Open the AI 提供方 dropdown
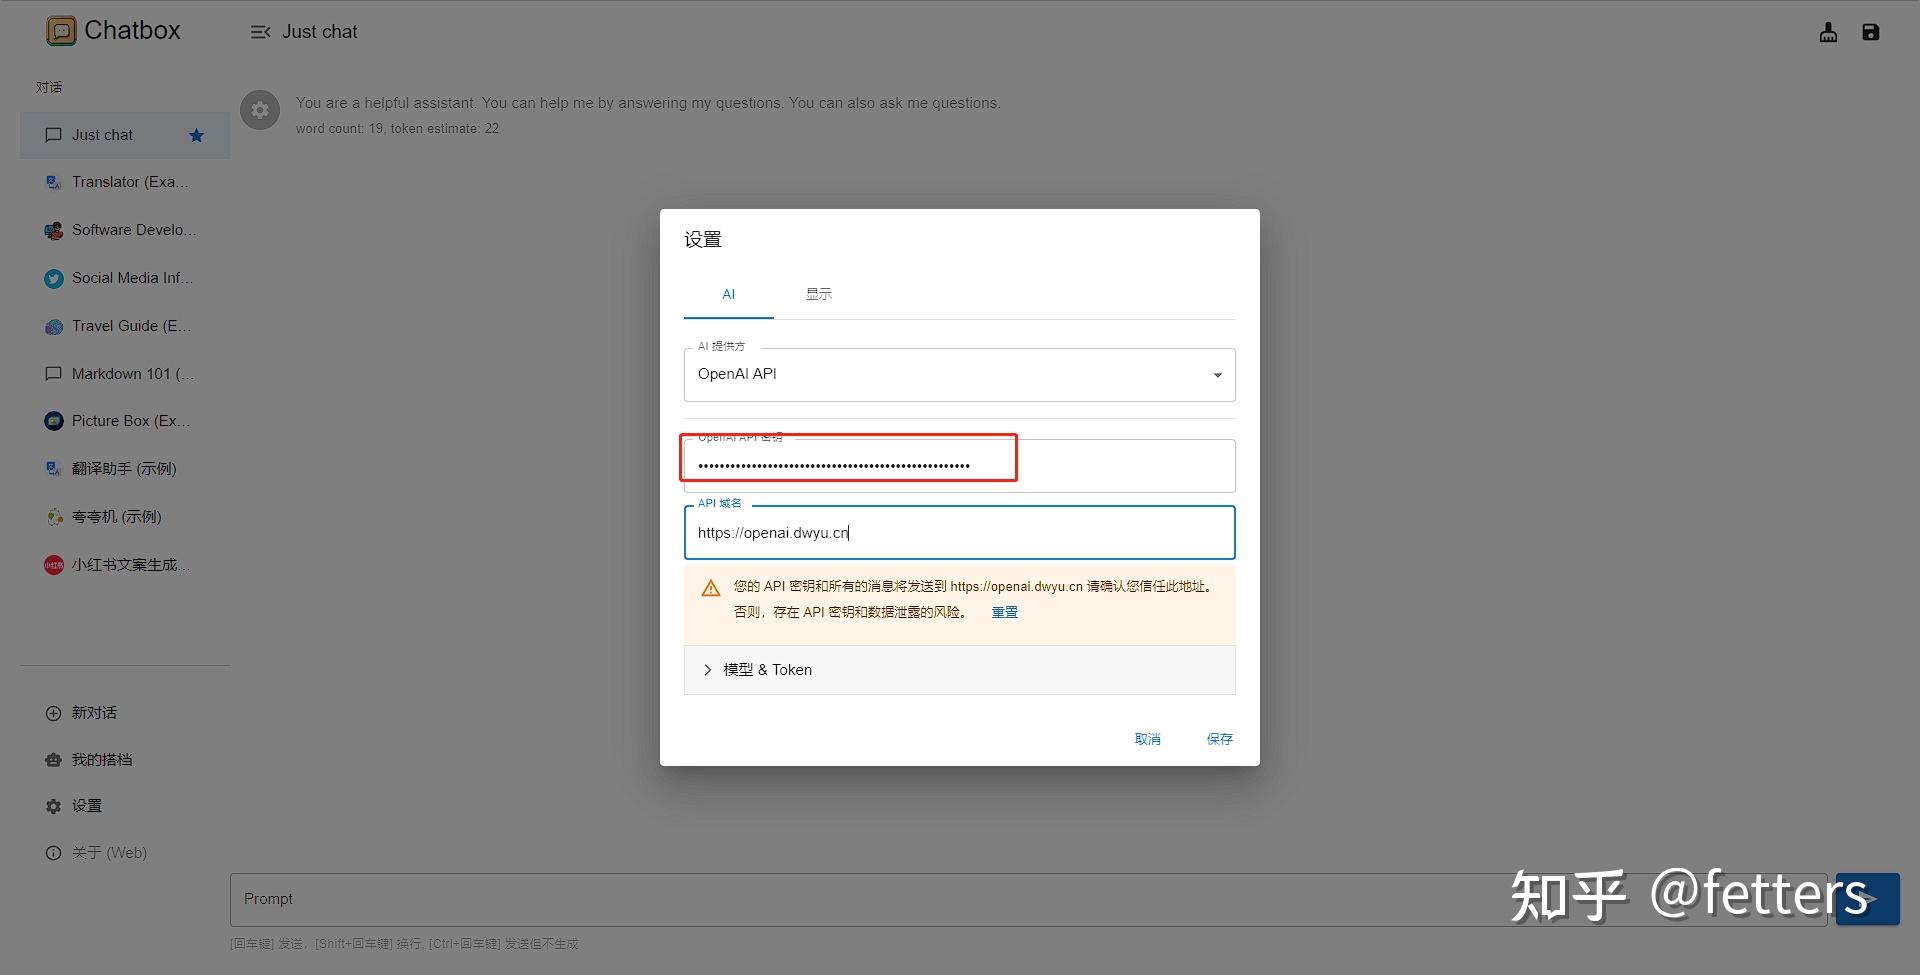1920x975 pixels. coord(1216,374)
